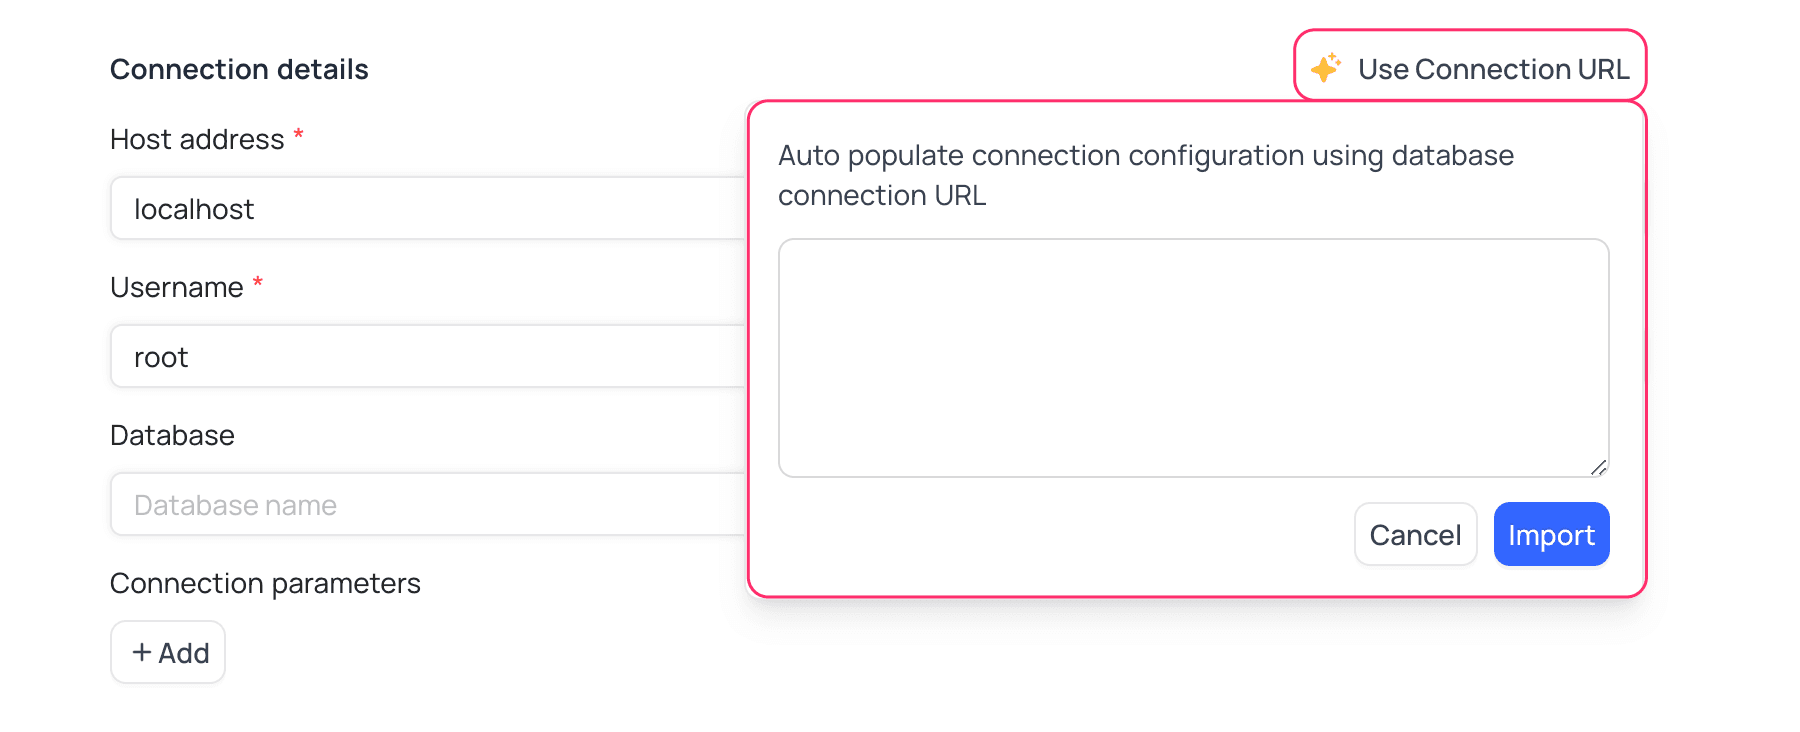Click inside the connection URL text area

(x=1190, y=355)
